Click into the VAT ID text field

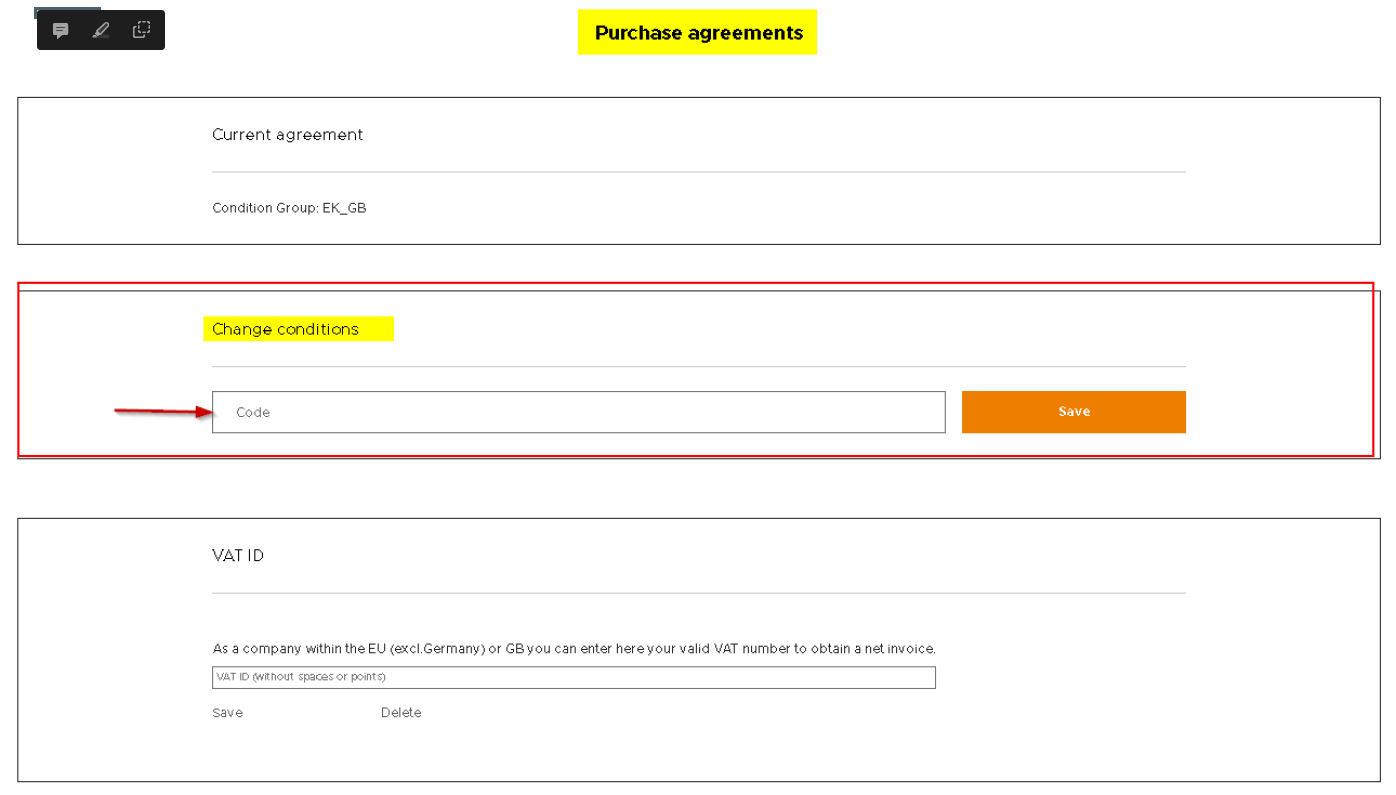[x=574, y=677]
